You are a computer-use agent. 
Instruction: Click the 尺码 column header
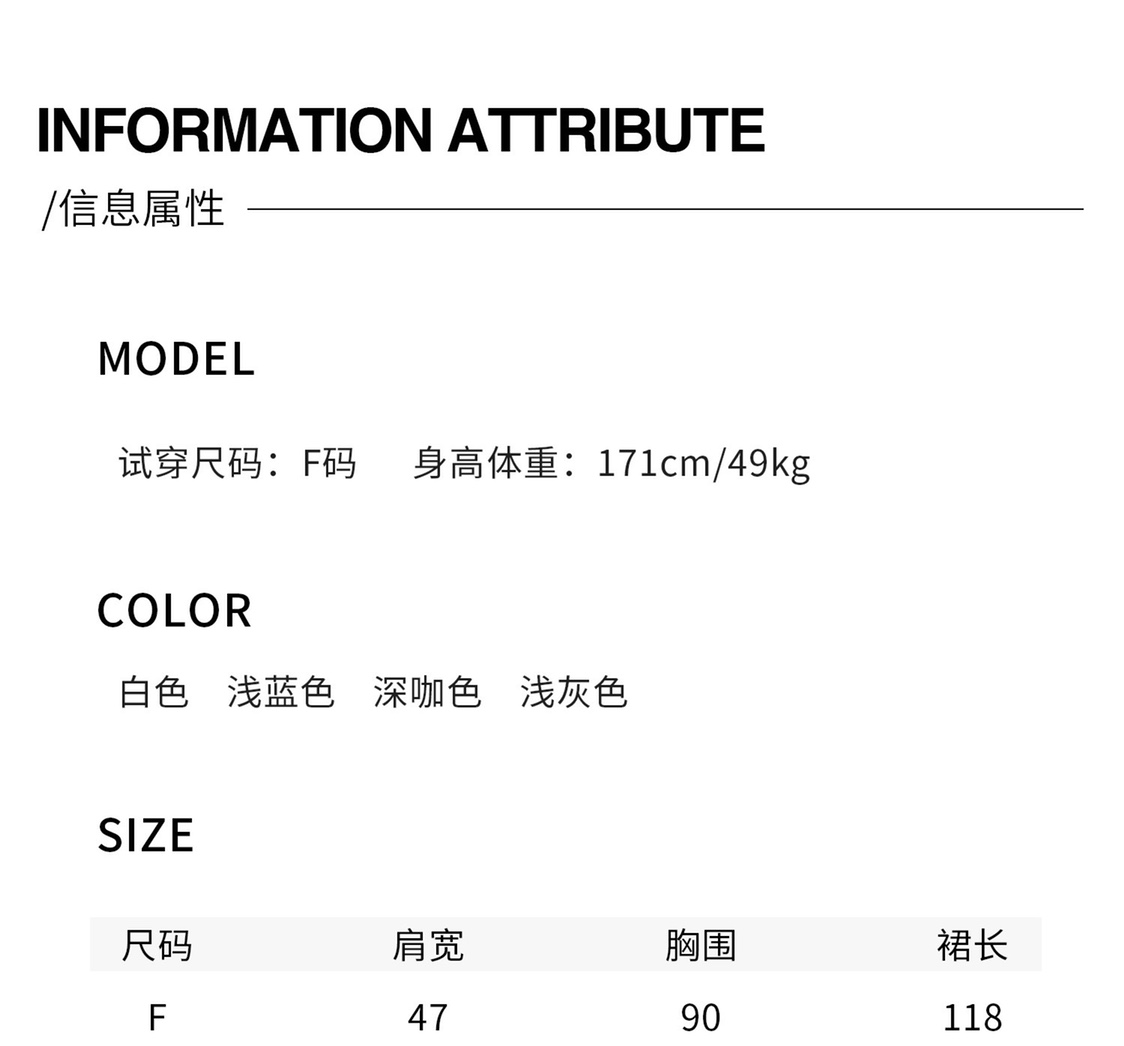157,945
